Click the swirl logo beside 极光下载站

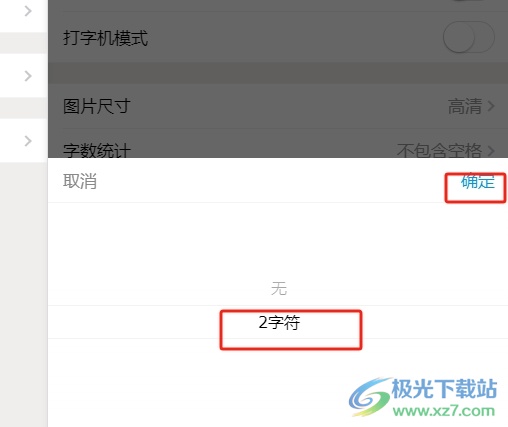pos(369,397)
